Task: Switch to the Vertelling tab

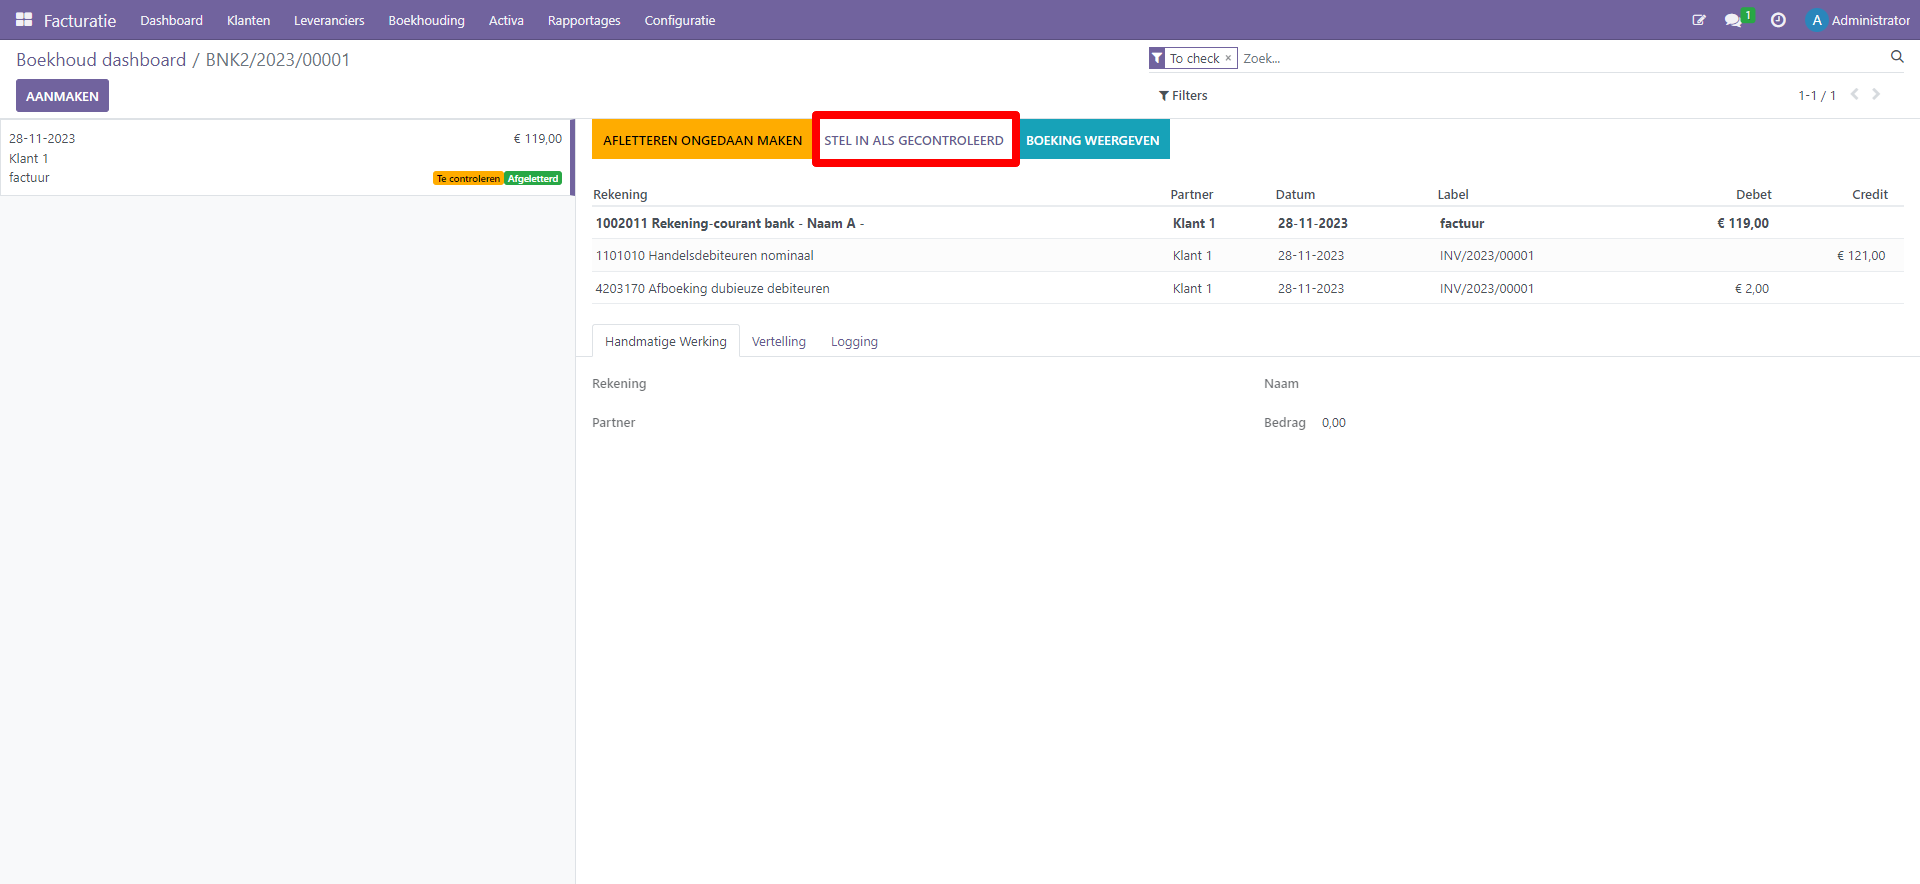Action: tap(778, 342)
